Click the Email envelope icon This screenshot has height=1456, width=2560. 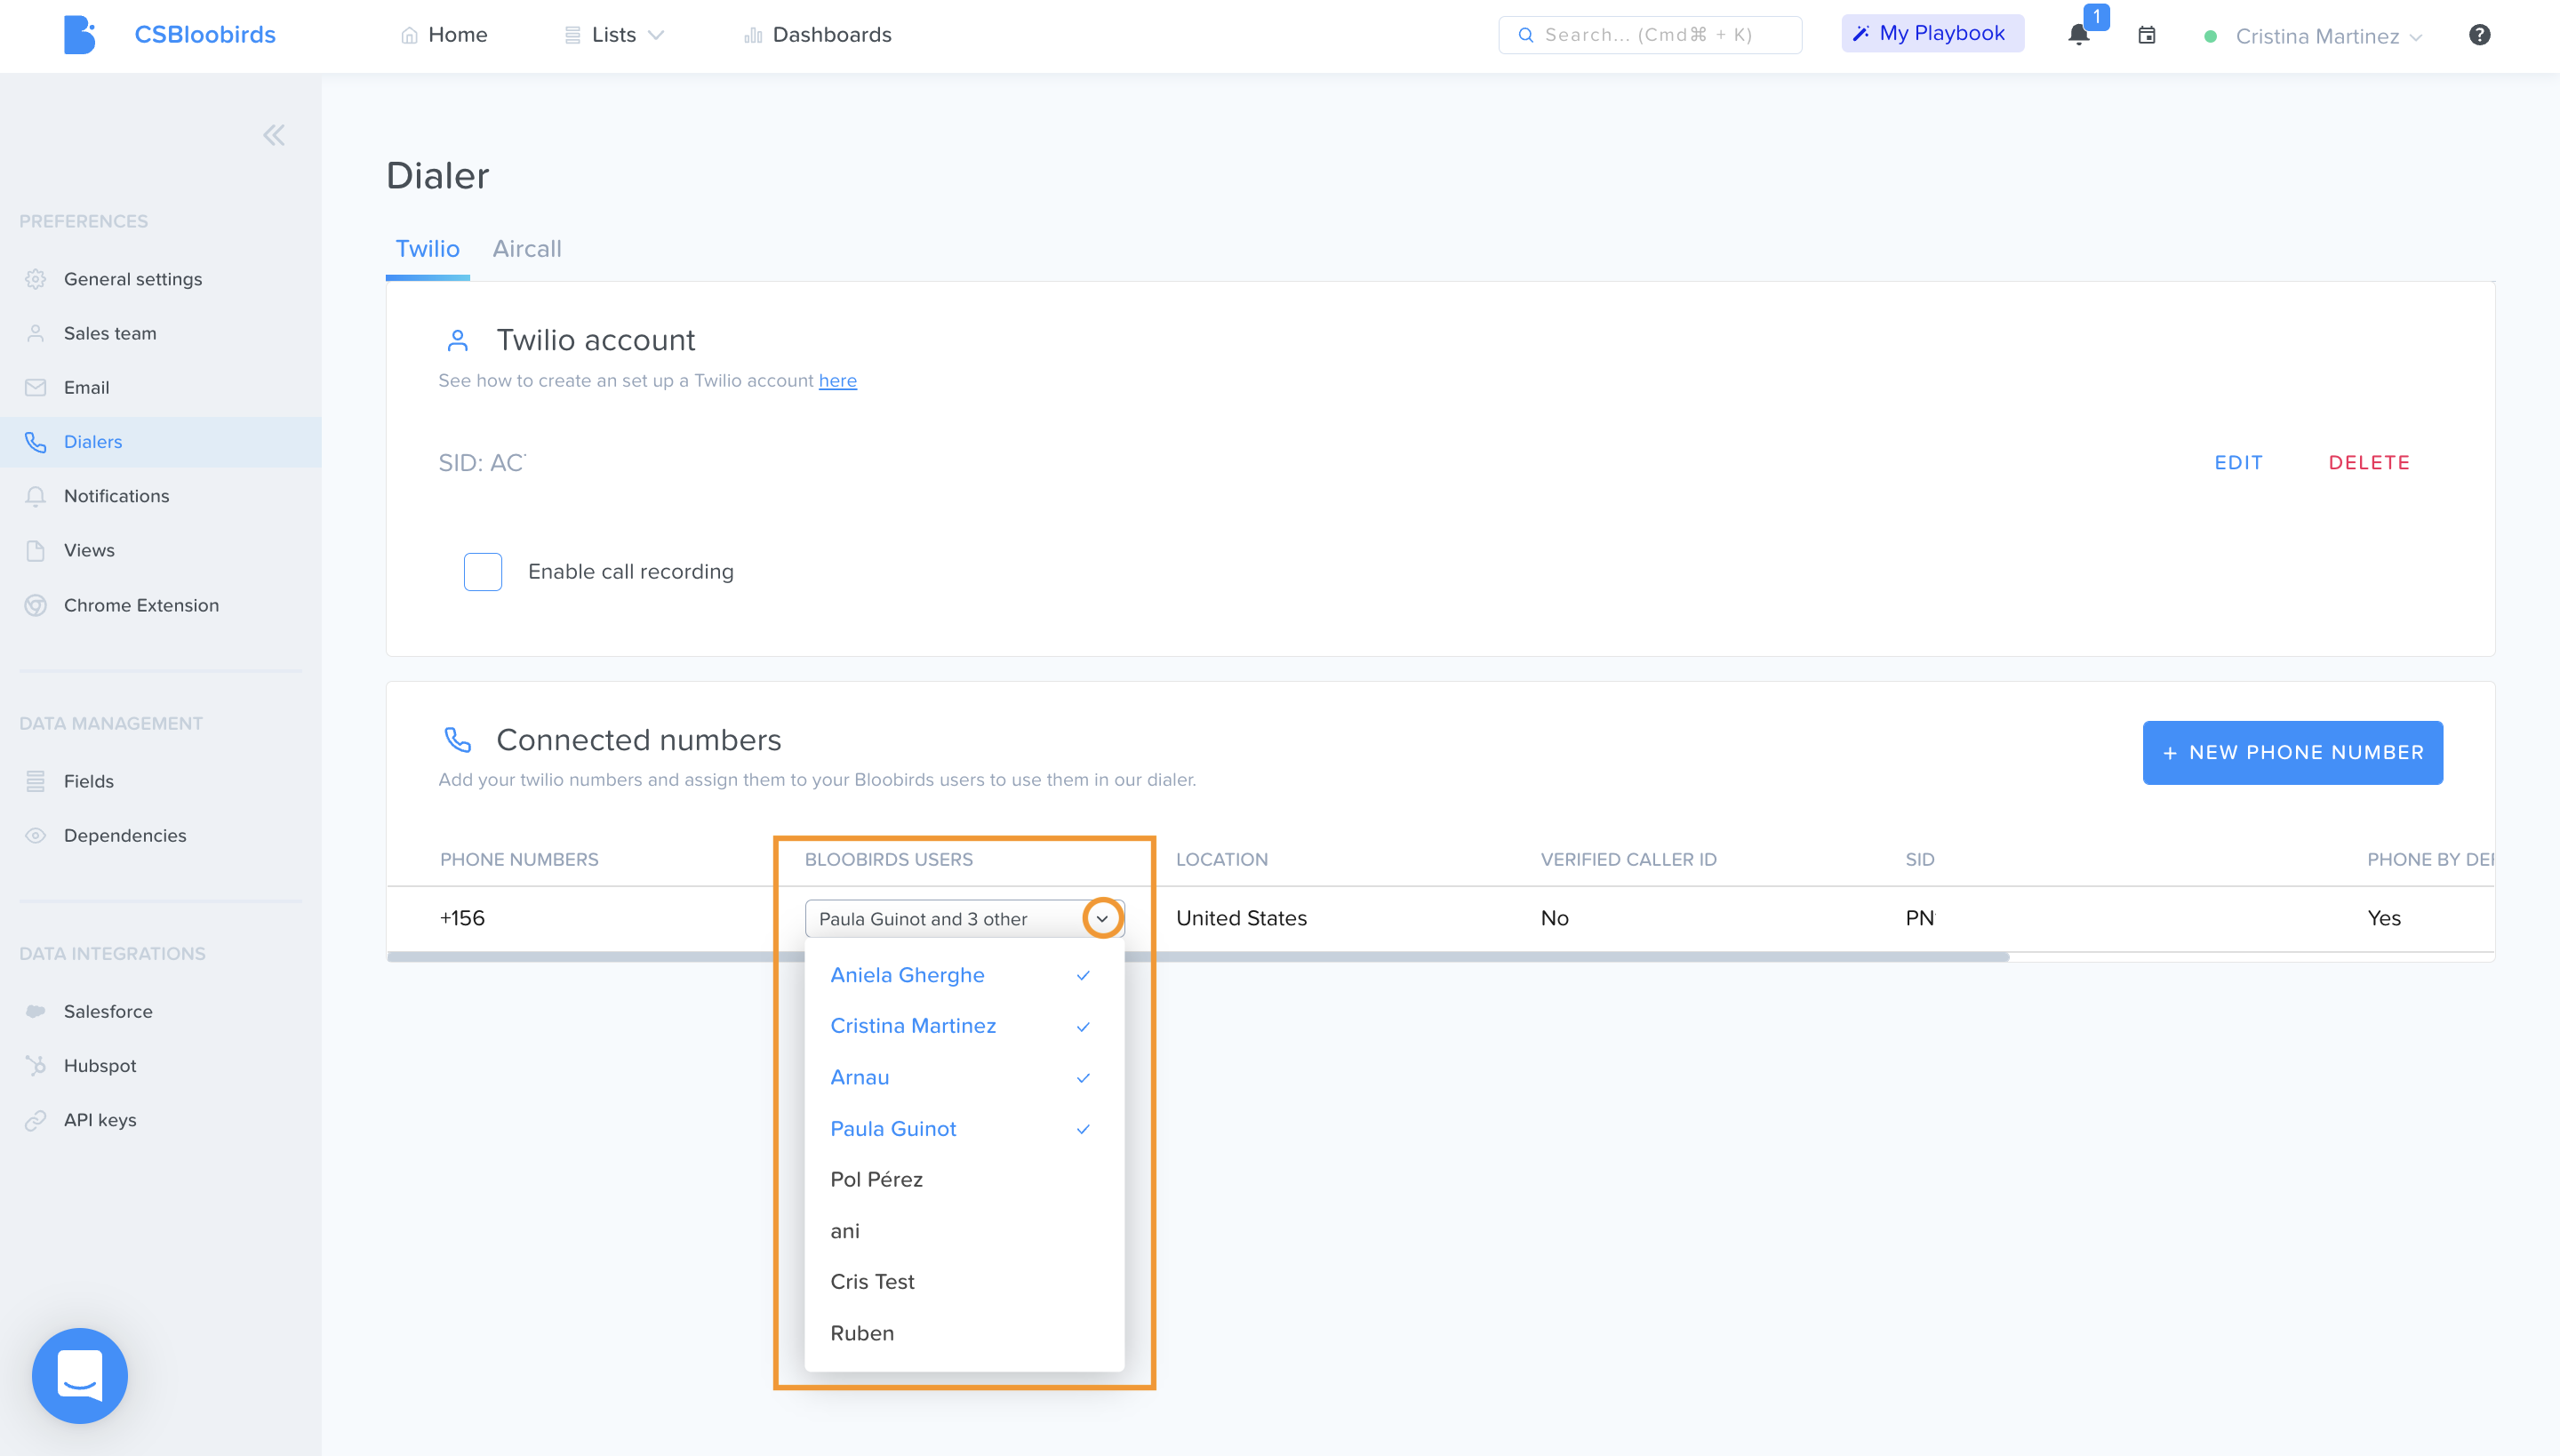click(x=36, y=387)
